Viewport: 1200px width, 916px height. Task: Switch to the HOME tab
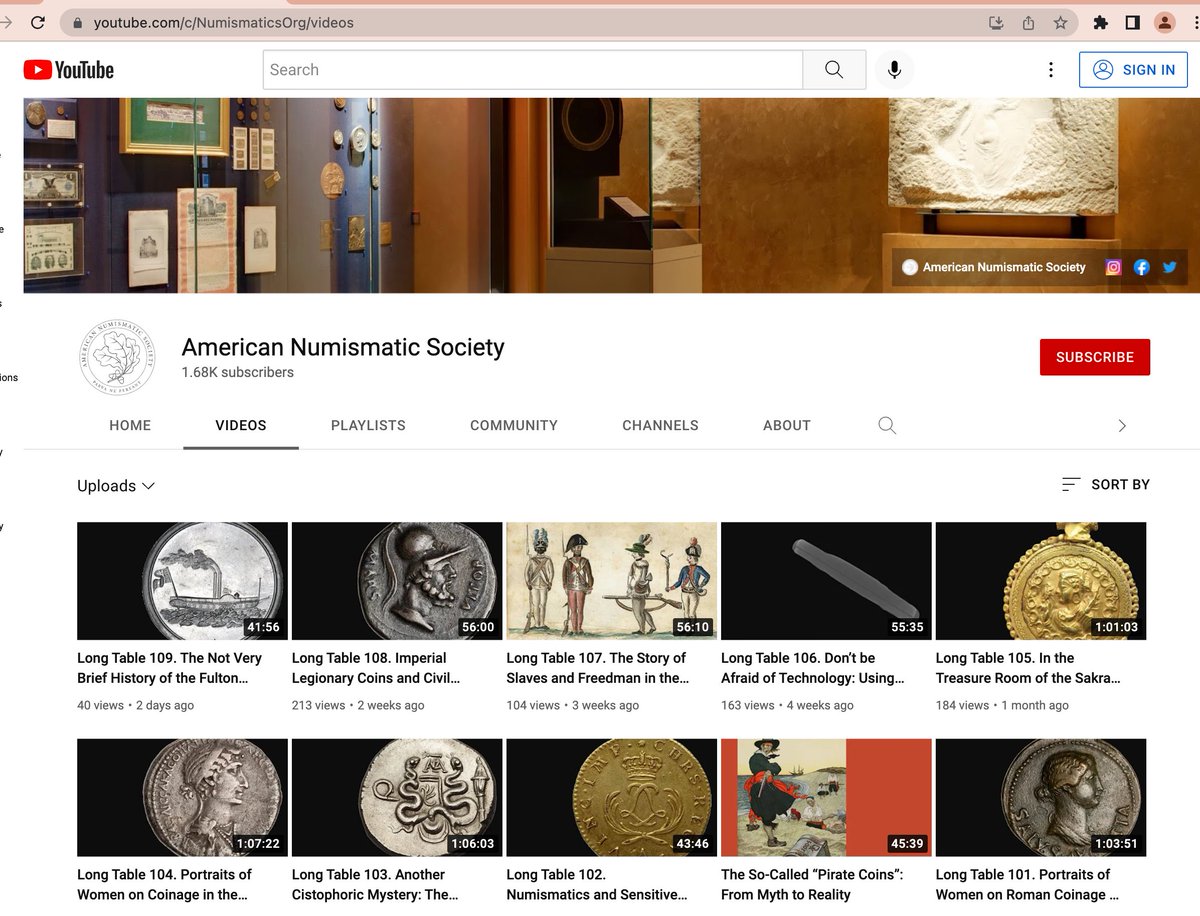click(x=130, y=425)
